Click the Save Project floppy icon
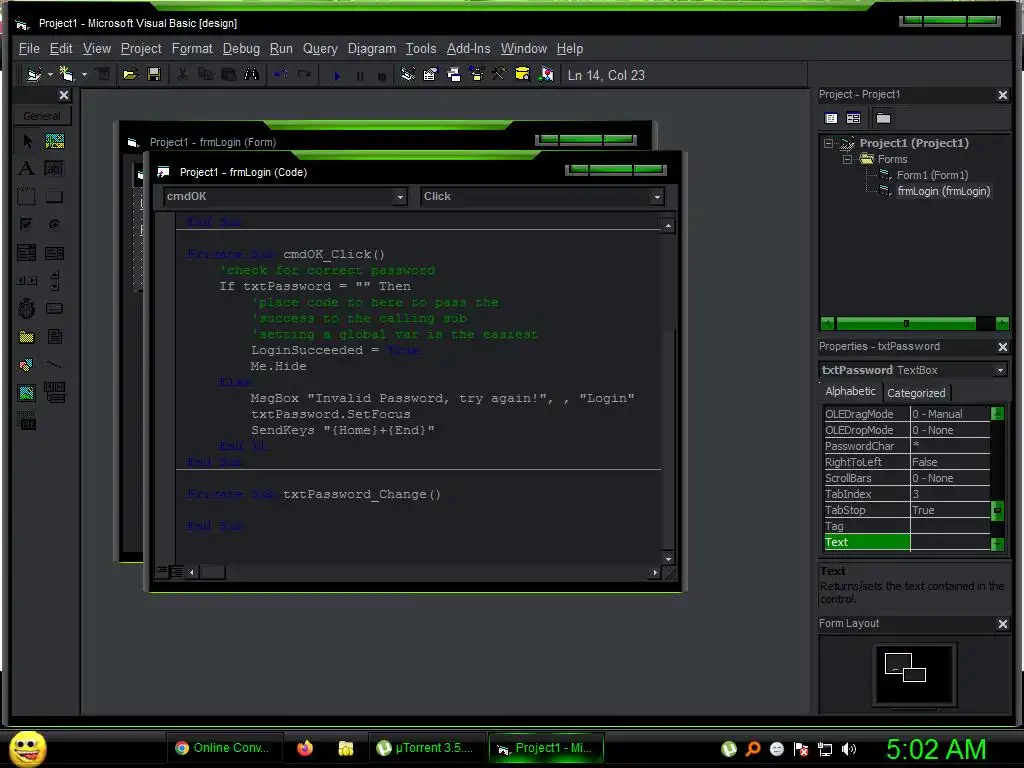This screenshot has height=768, width=1024. [154, 74]
